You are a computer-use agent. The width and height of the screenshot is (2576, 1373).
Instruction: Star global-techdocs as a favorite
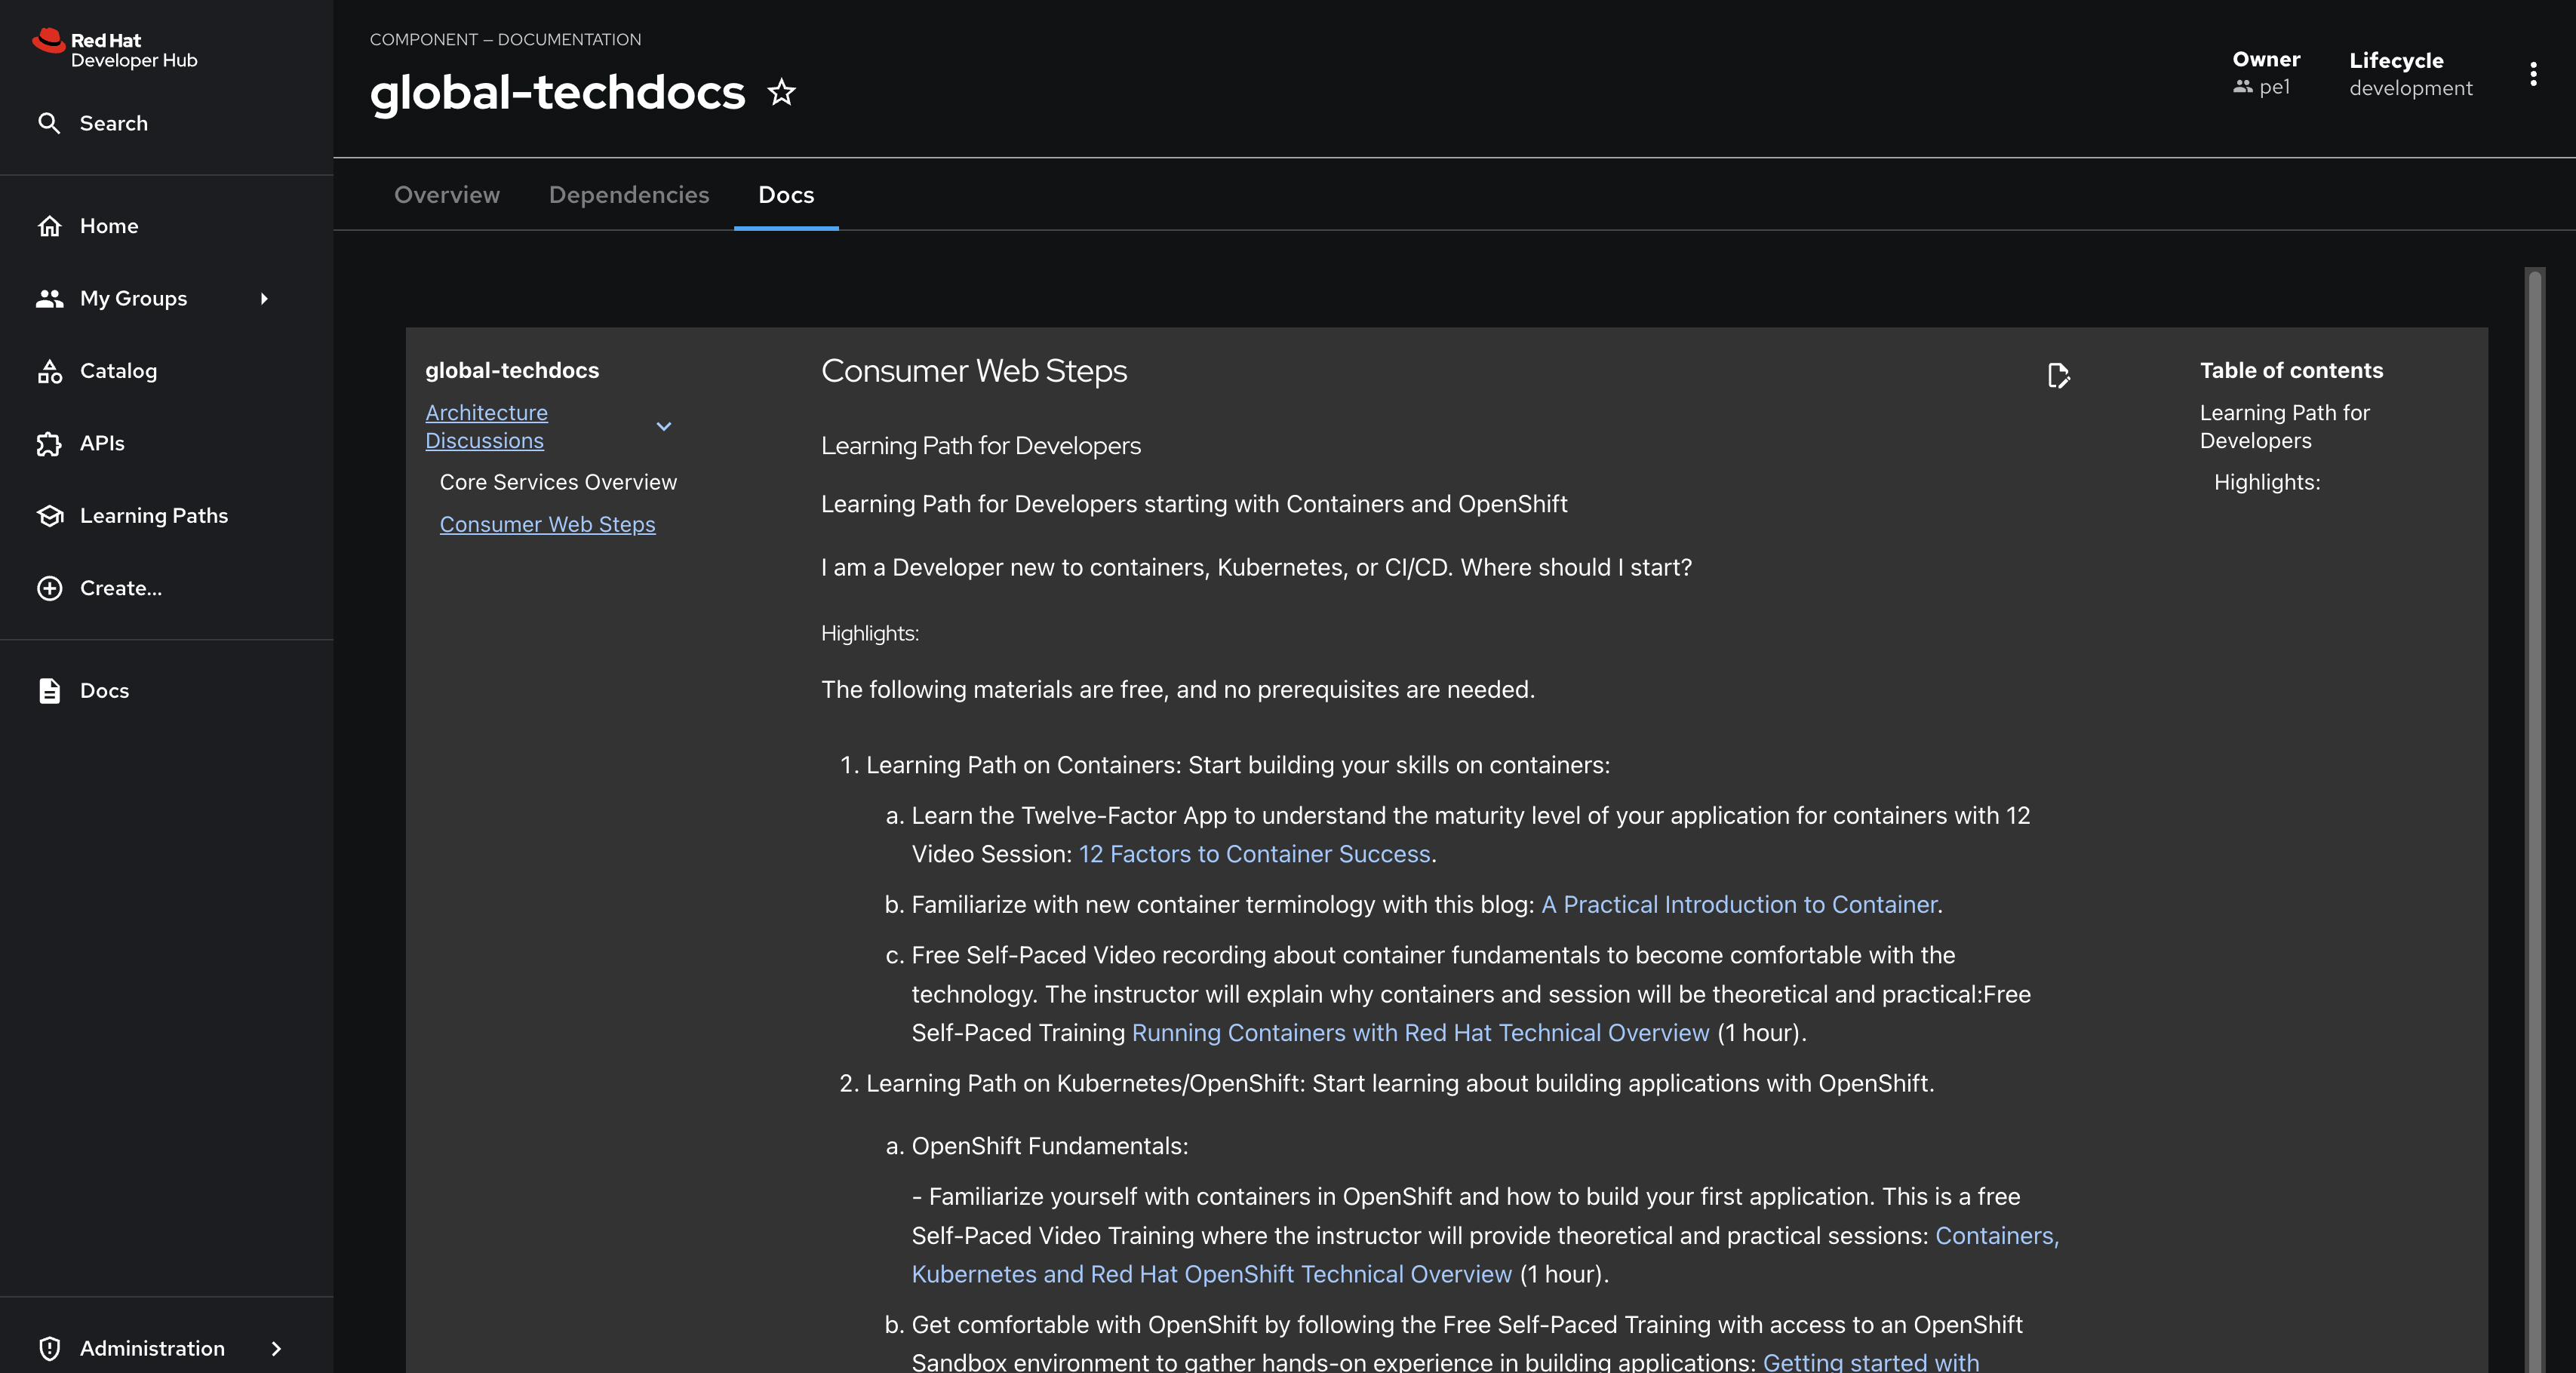pos(781,93)
